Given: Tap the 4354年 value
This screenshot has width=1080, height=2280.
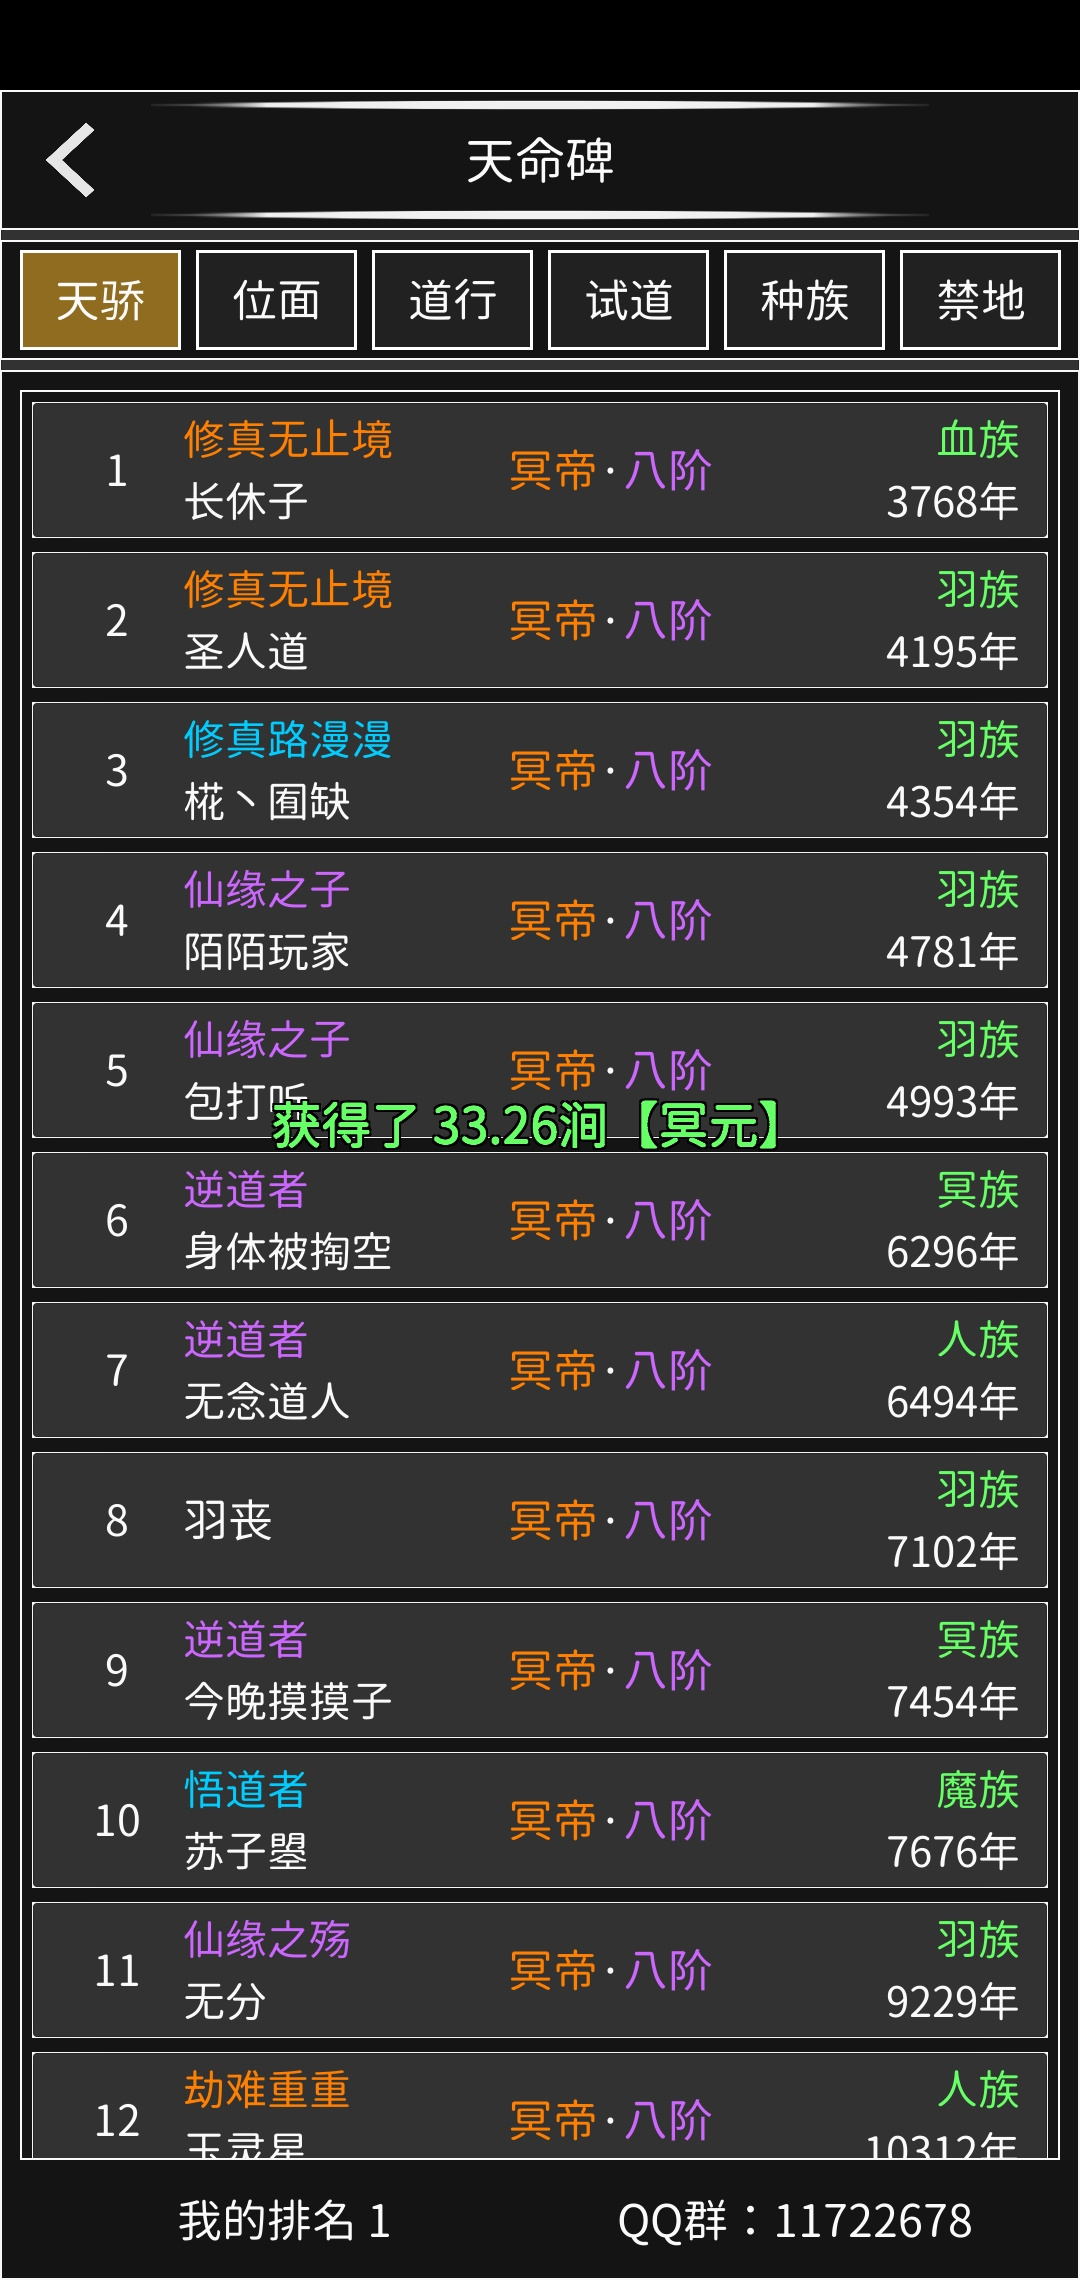Looking at the screenshot, I should tap(952, 802).
